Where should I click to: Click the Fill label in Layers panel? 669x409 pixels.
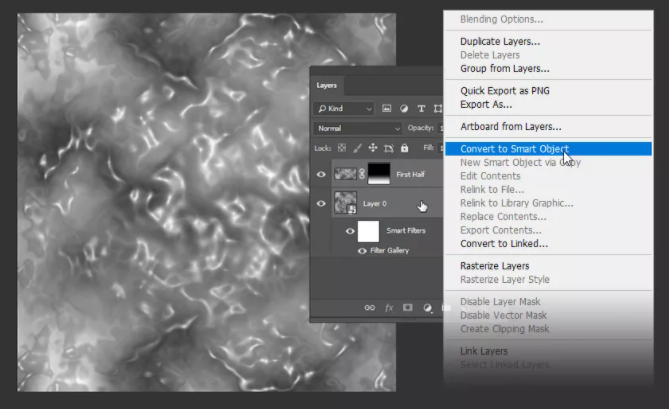click(x=428, y=148)
